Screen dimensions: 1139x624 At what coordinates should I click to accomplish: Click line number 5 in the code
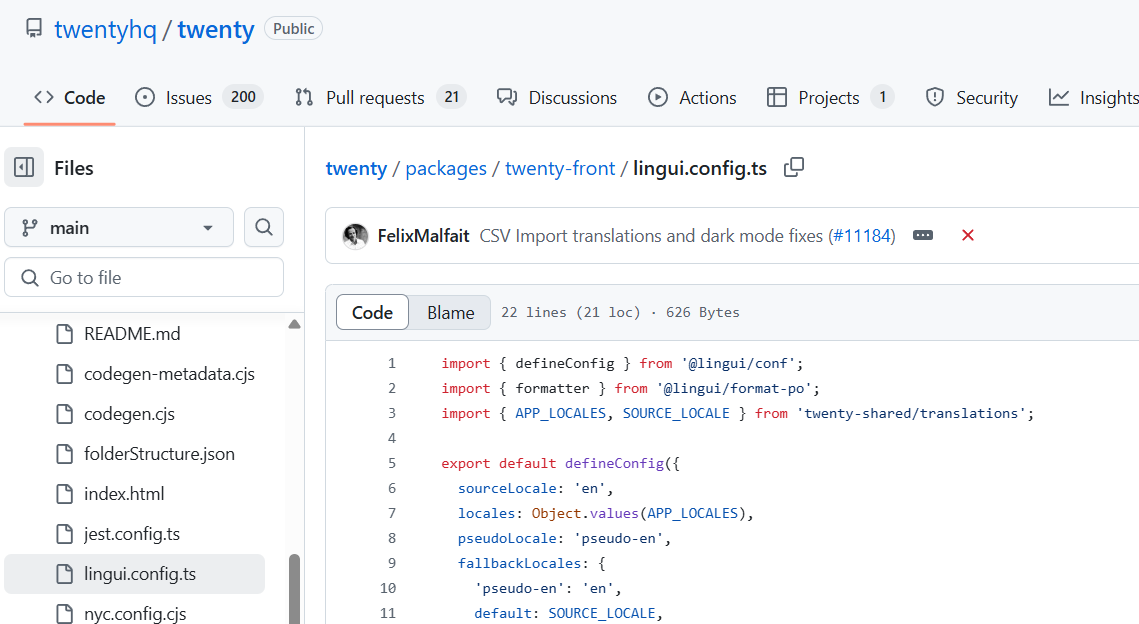coord(392,463)
